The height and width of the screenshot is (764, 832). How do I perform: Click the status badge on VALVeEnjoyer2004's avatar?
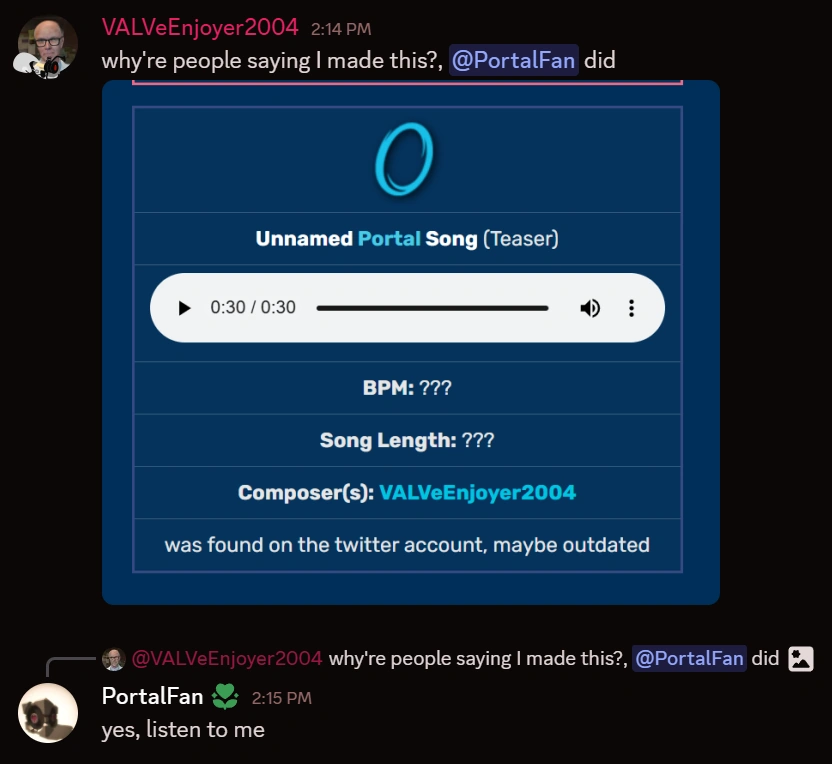point(26,65)
